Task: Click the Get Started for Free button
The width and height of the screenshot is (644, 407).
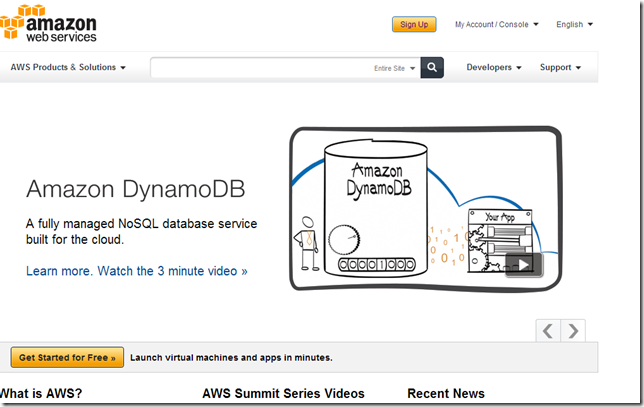Action: click(x=68, y=357)
